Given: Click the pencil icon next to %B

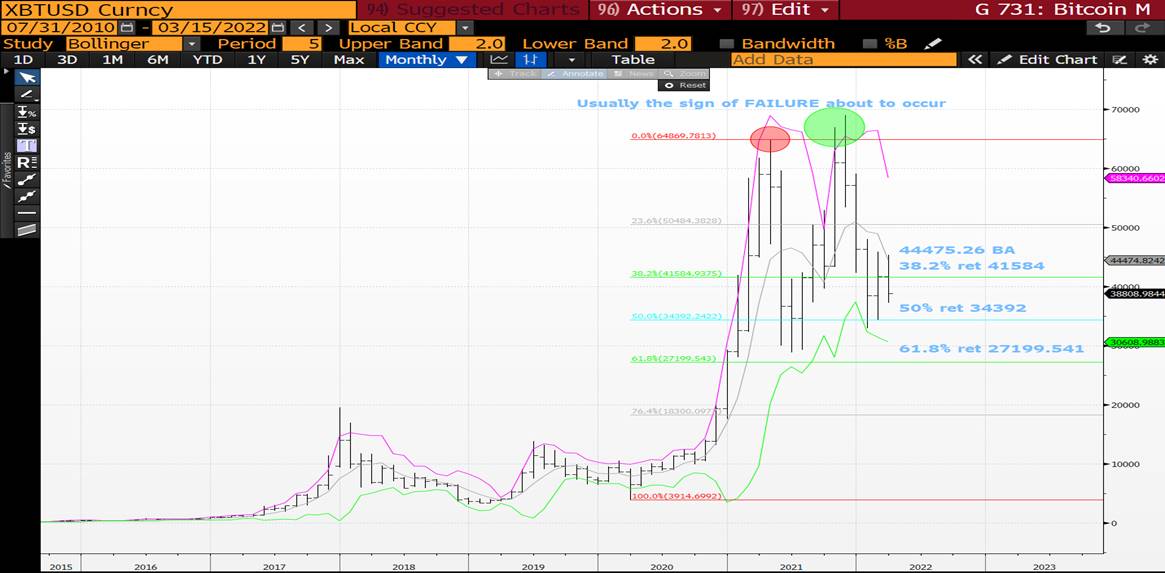Looking at the screenshot, I should 932,43.
